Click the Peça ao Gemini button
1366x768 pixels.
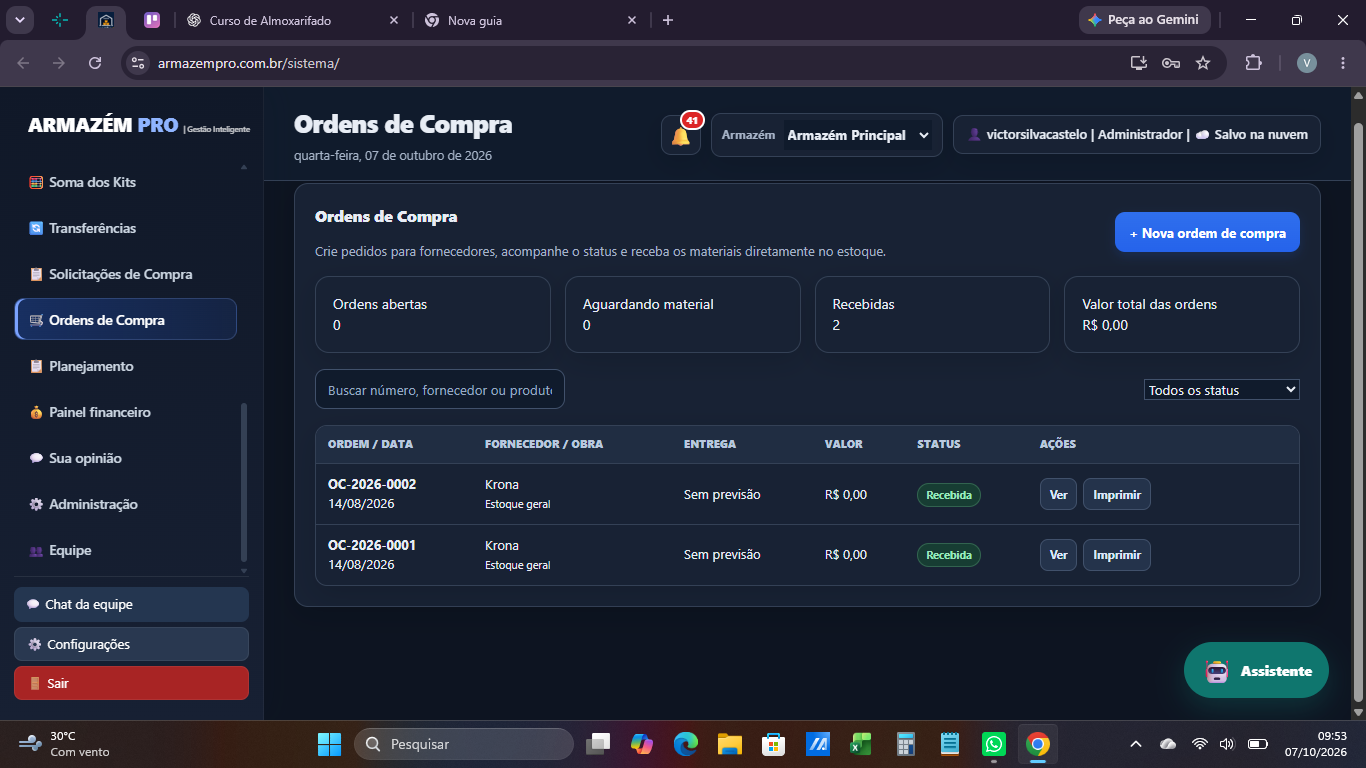pyautogui.click(x=1145, y=20)
